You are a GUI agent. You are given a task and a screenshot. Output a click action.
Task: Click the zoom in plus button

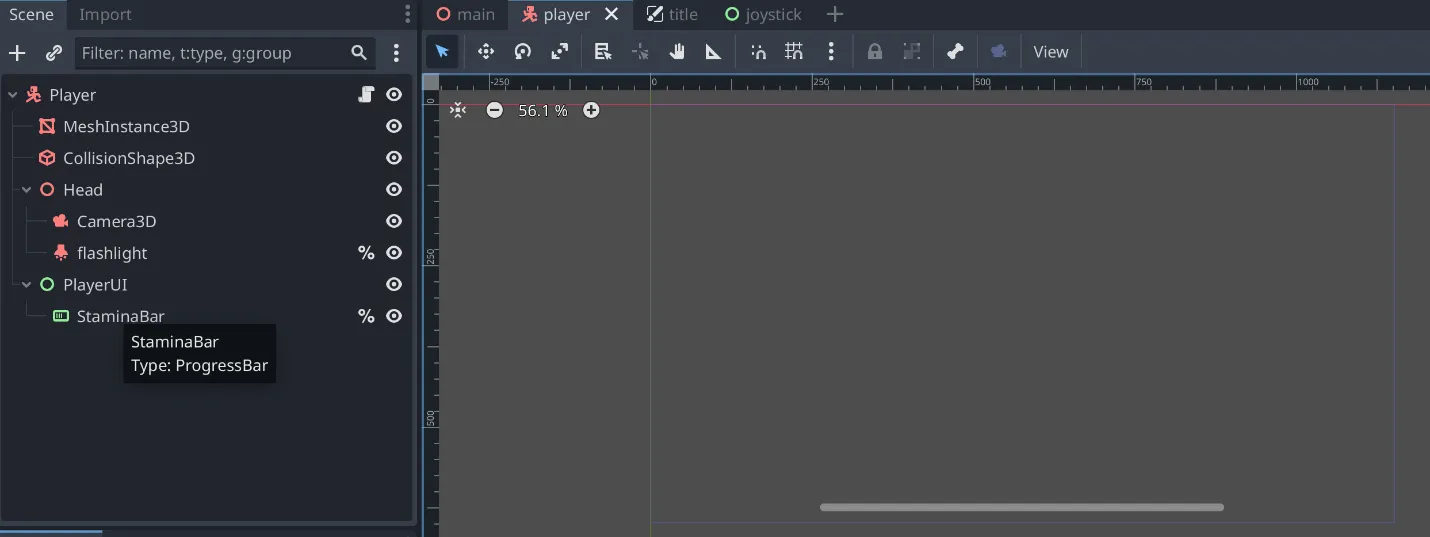591,110
